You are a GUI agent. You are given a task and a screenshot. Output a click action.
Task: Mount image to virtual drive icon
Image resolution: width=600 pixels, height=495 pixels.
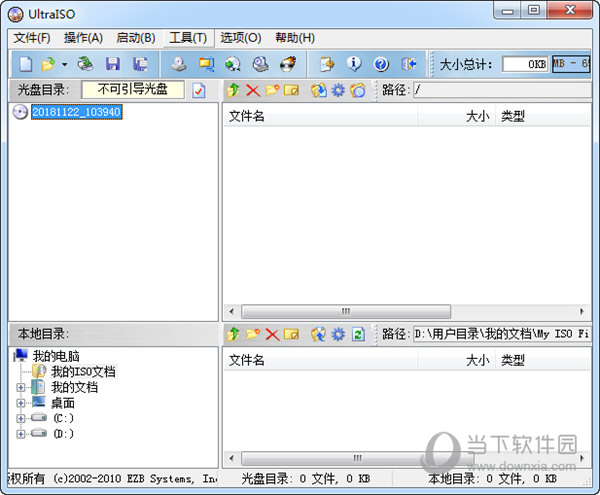click(261, 64)
